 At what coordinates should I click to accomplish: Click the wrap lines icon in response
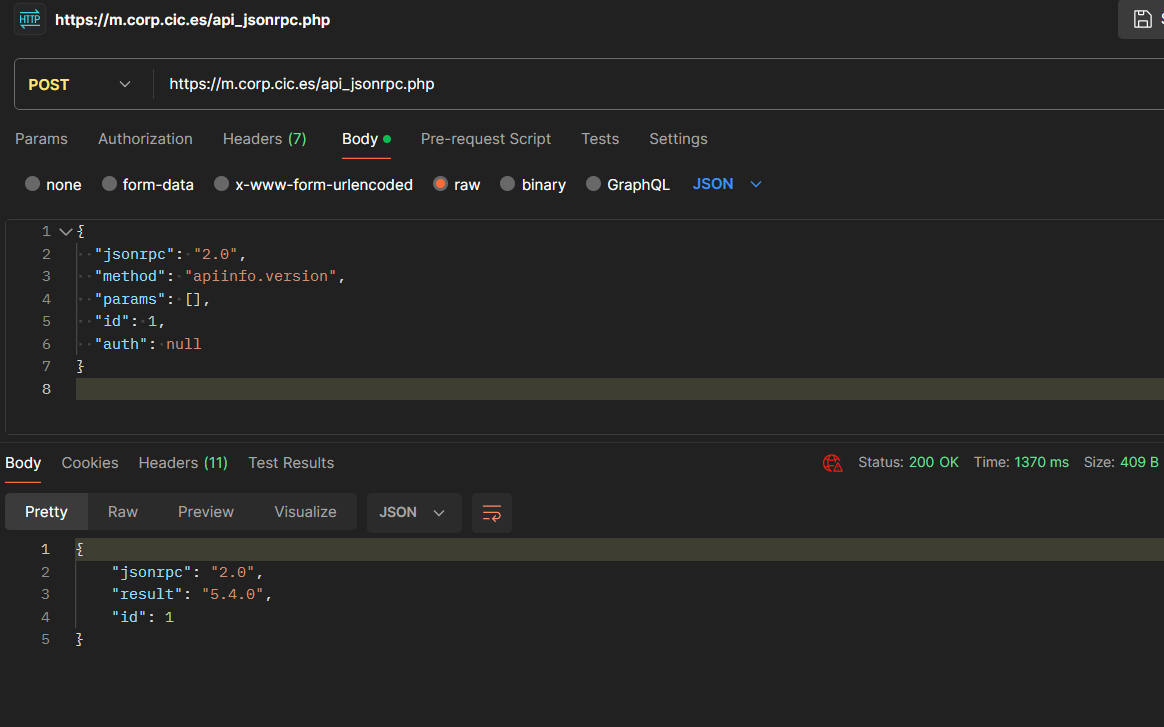(x=492, y=512)
